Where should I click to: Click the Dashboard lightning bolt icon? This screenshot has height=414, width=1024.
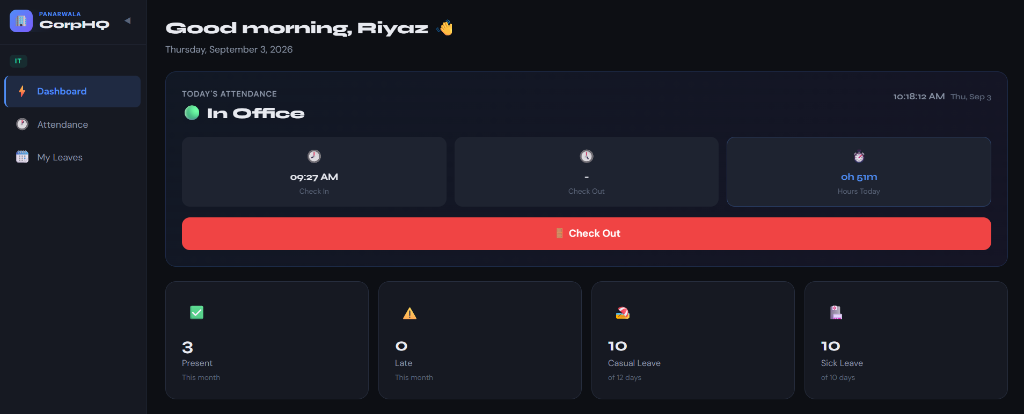[22, 91]
